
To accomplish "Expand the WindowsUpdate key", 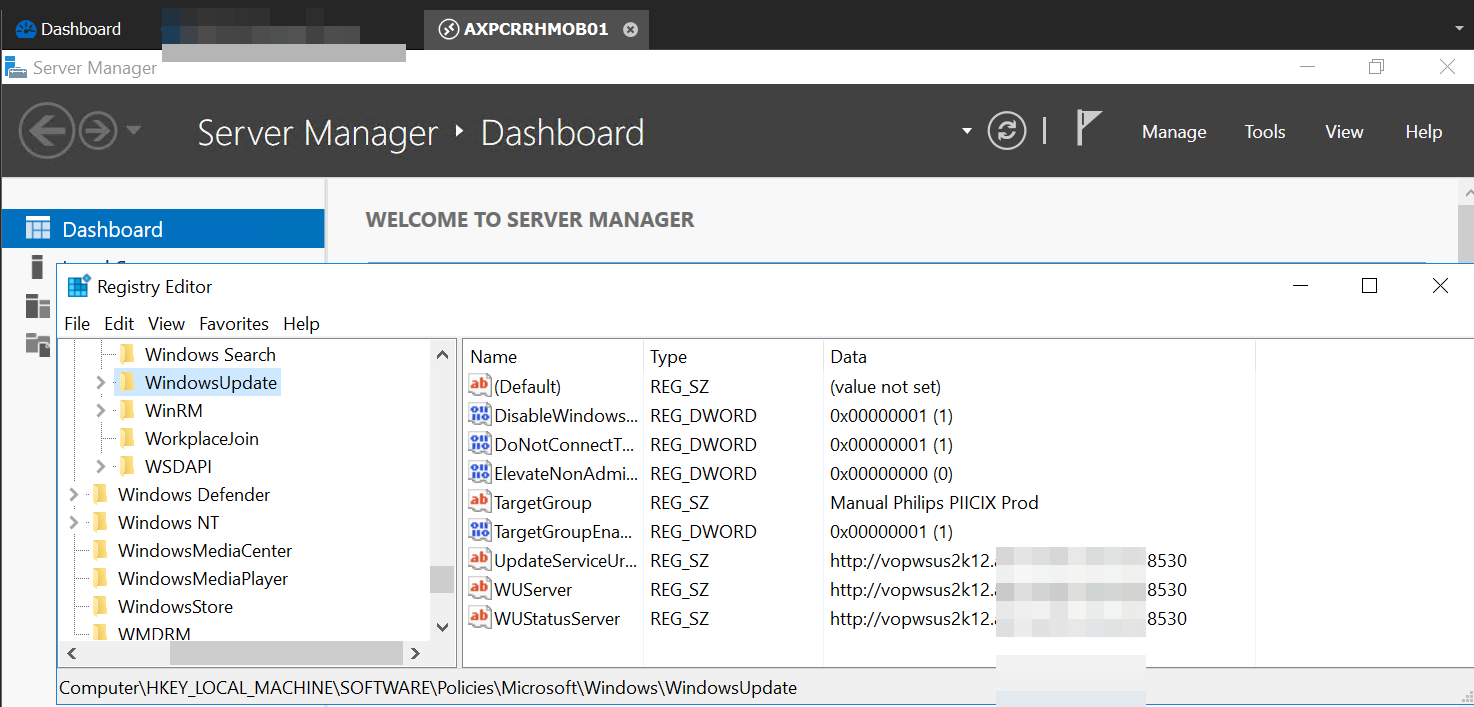I will [x=100, y=382].
